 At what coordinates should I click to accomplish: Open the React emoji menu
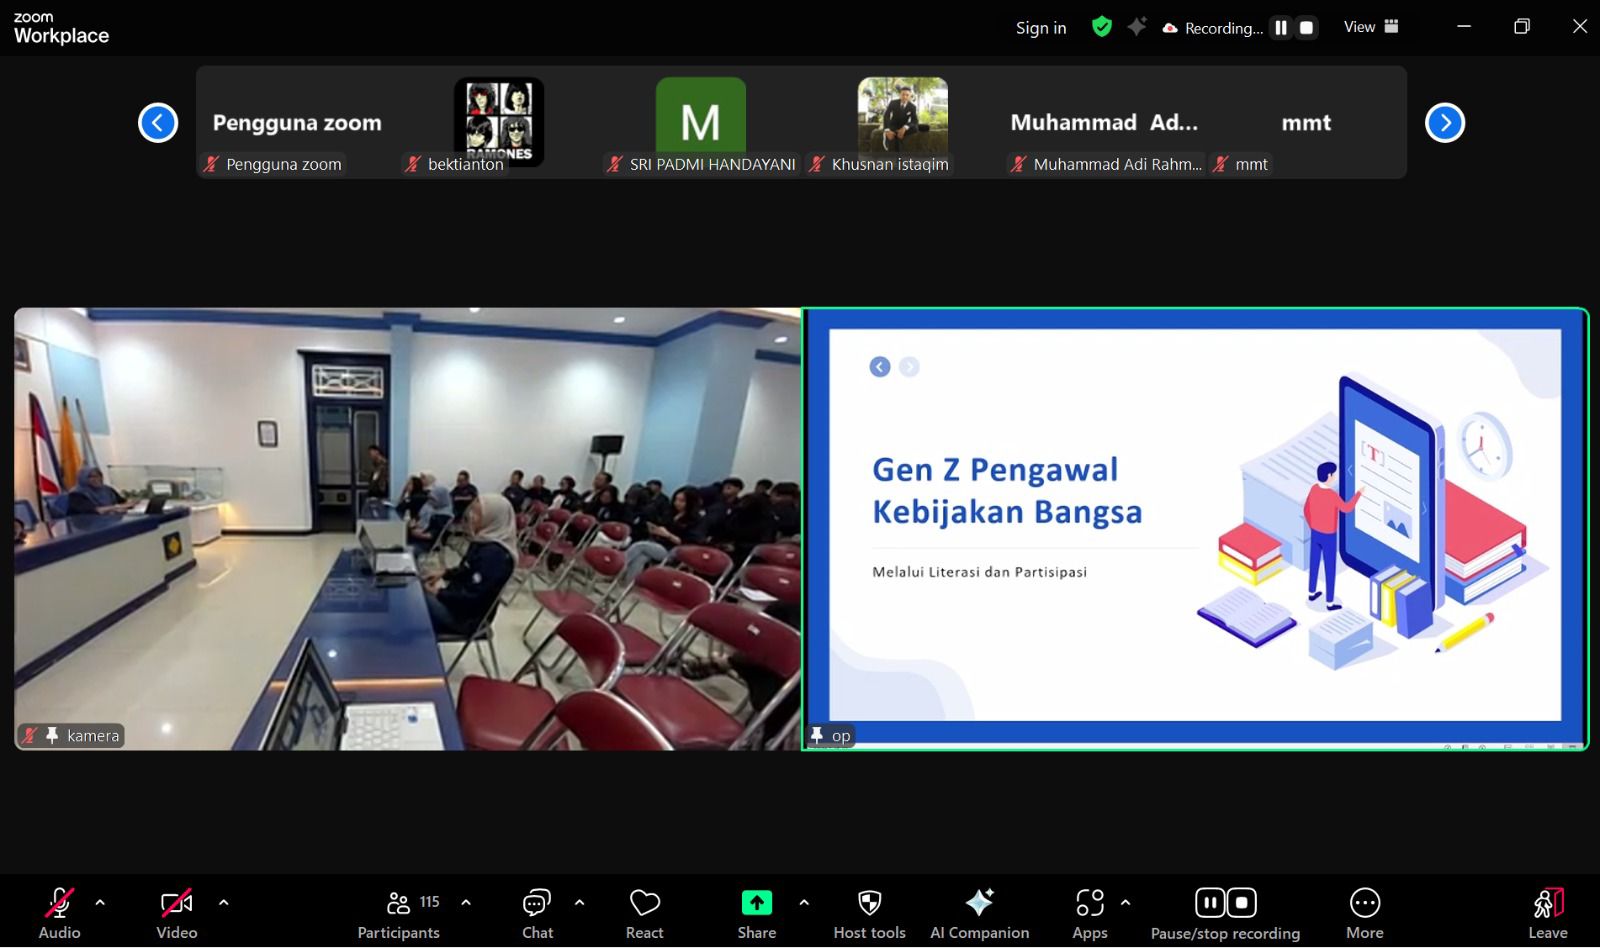point(644,913)
